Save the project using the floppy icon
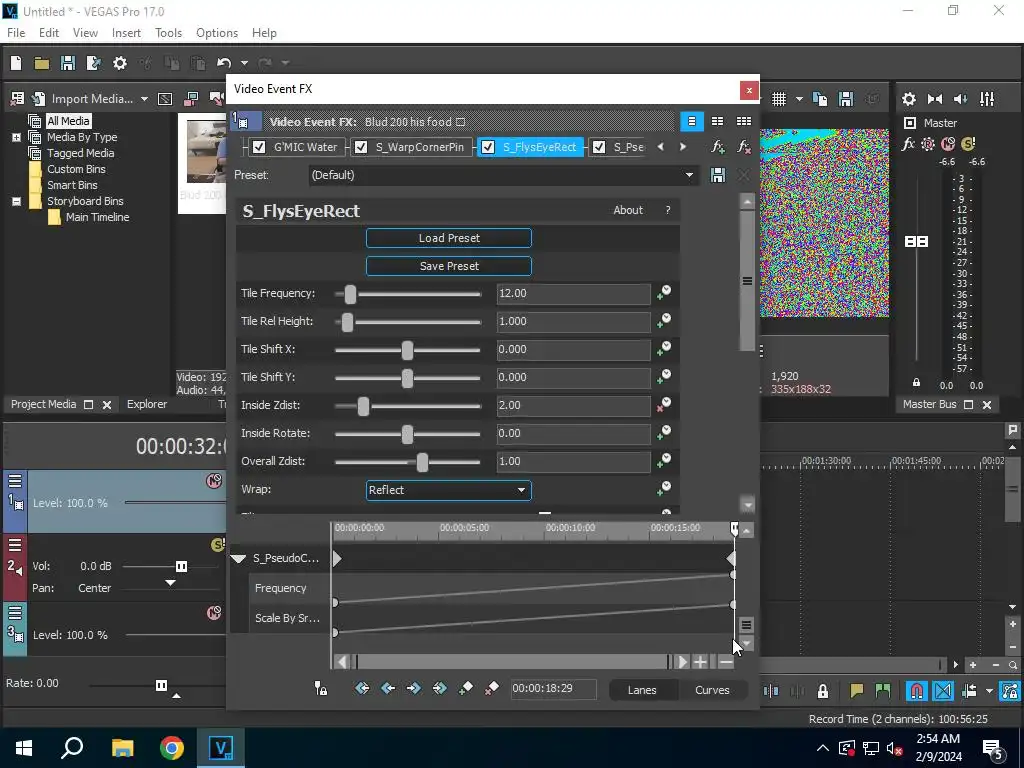1024x768 pixels. pos(68,63)
